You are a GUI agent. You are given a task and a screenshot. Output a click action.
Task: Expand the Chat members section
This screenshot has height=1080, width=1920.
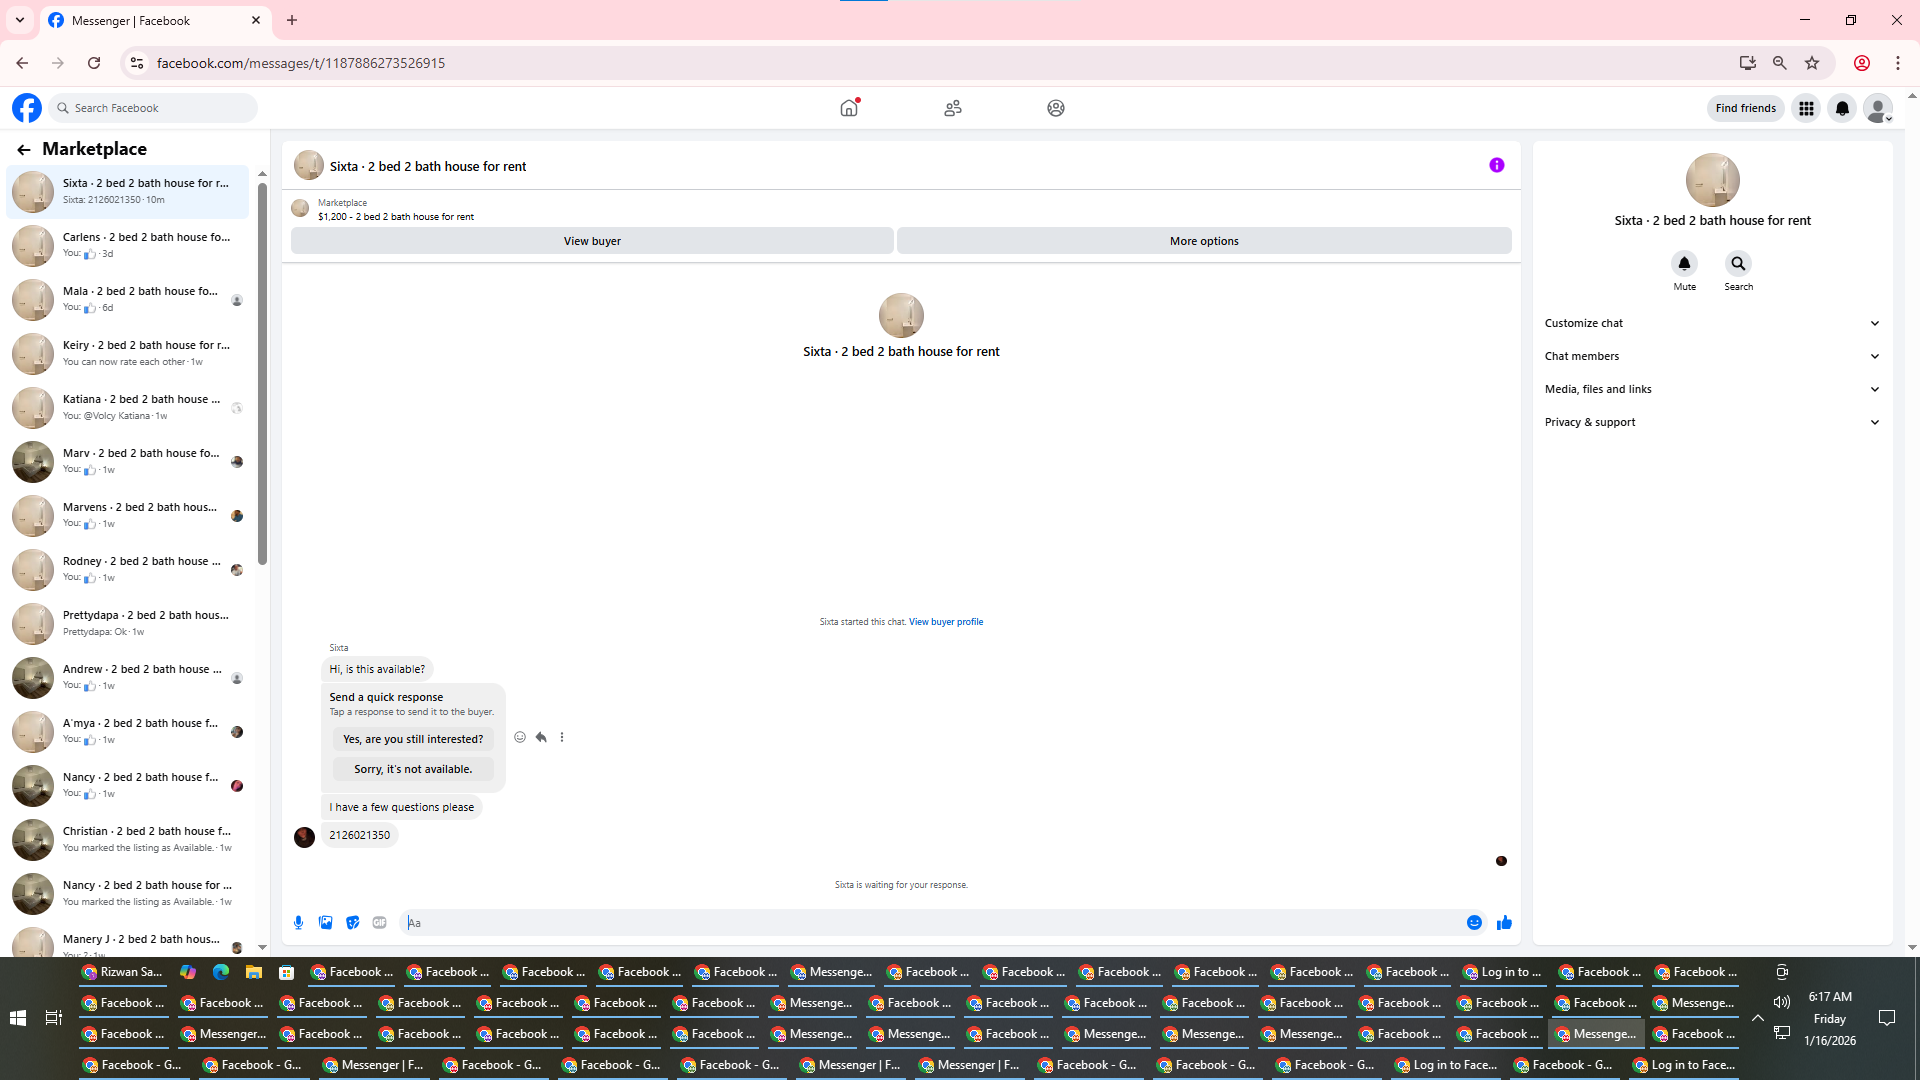[x=1712, y=356]
